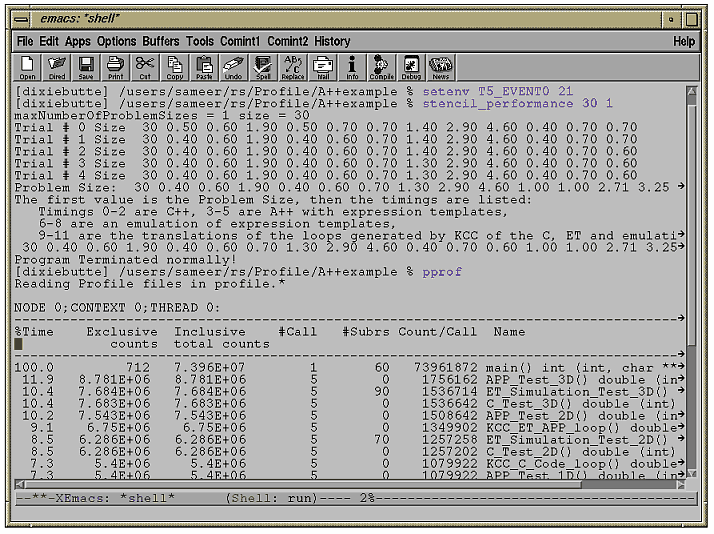The width and height of the screenshot is (714, 534).
Task: Click 'Reading Profile files in profile.*' line
Action: click(150, 284)
